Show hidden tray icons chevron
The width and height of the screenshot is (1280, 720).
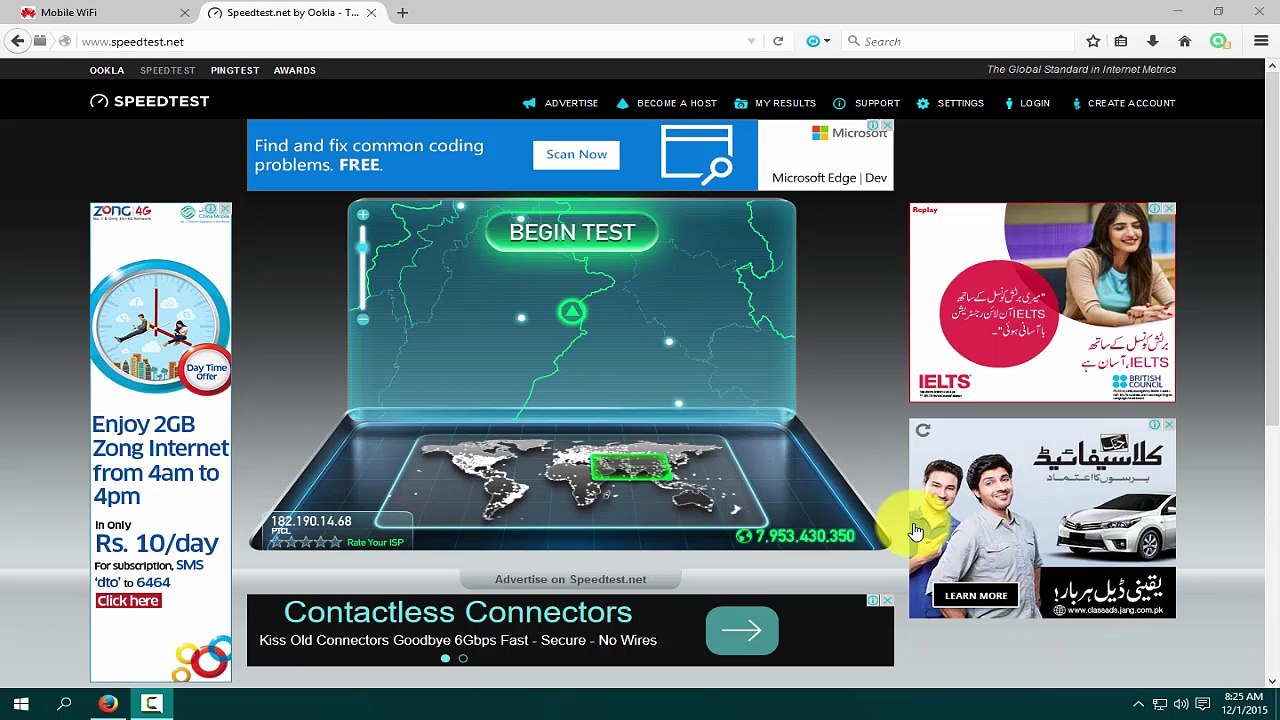[x=1138, y=704]
